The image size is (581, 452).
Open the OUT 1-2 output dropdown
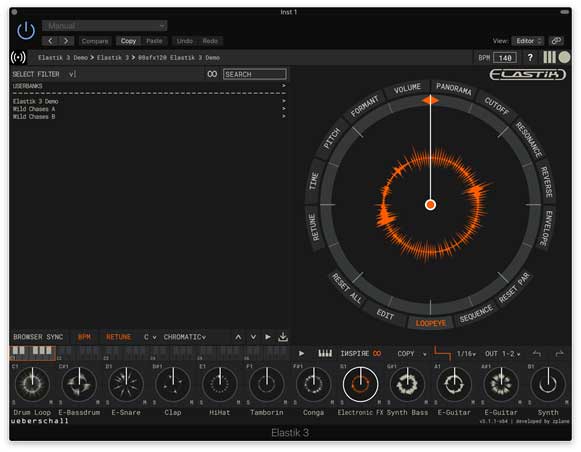pyautogui.click(x=502, y=354)
